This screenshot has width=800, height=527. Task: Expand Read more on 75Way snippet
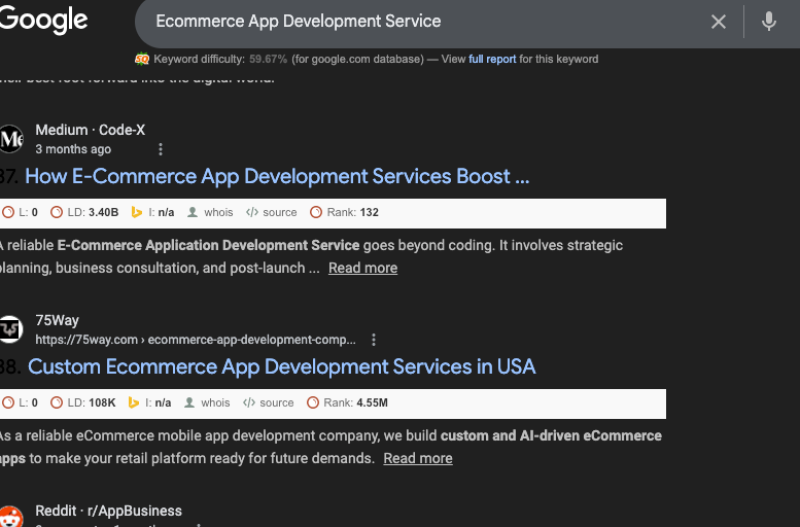(417, 458)
